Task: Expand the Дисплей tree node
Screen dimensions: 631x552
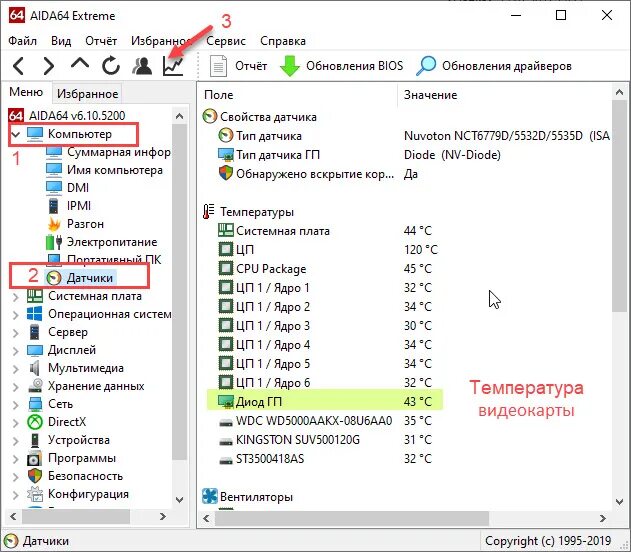Action: tap(16, 351)
